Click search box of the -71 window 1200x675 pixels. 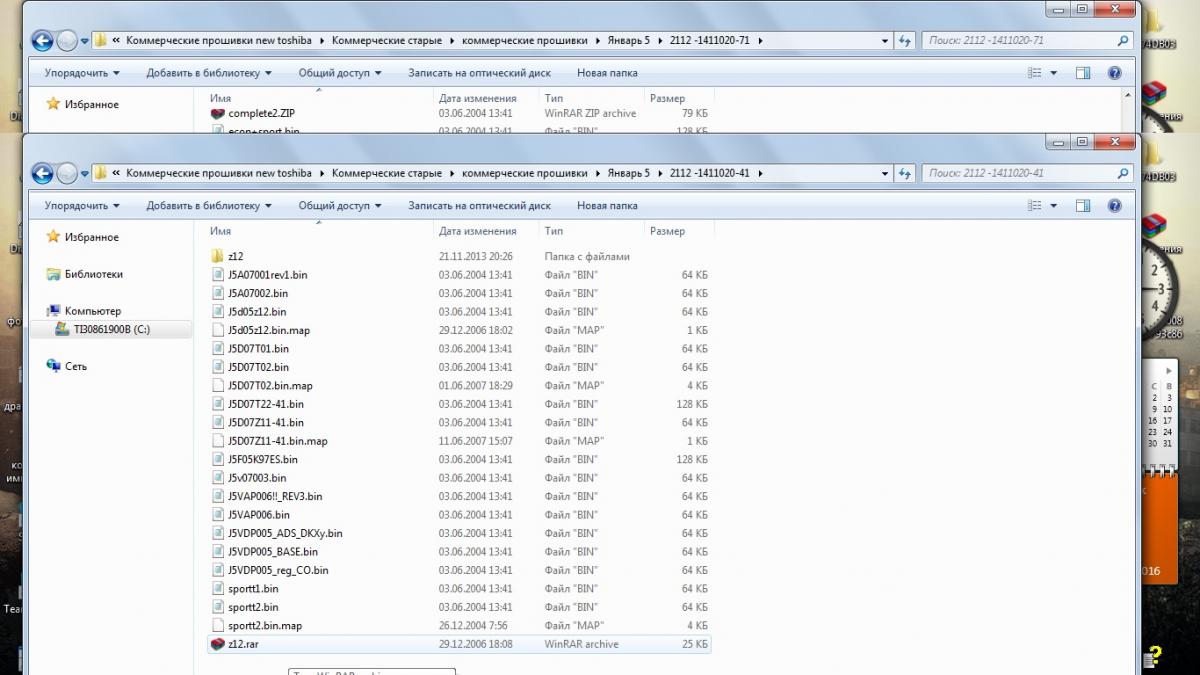[x=1026, y=41]
